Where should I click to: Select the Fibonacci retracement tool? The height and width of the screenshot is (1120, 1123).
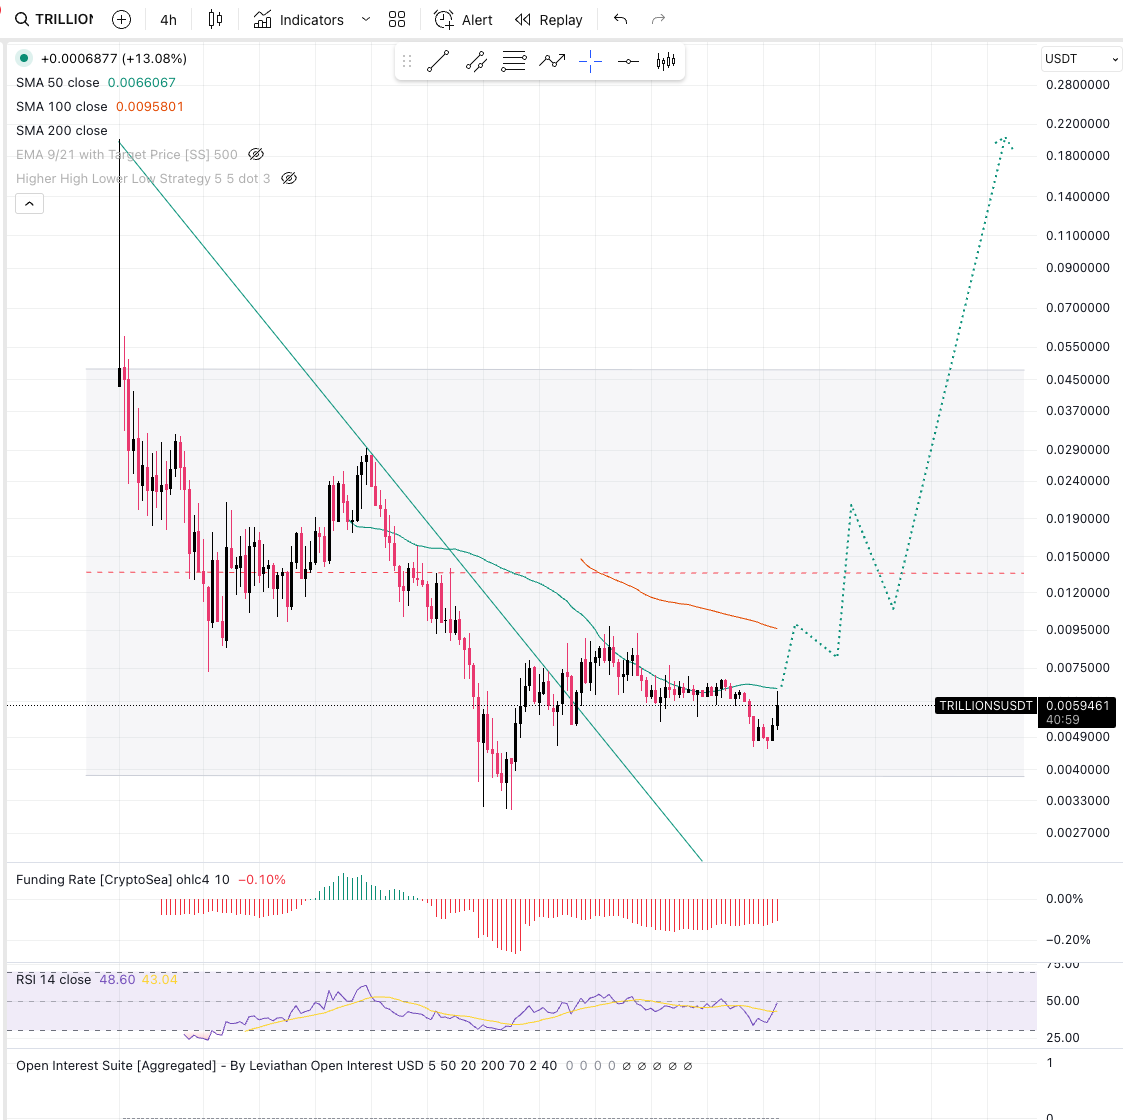tap(514, 62)
